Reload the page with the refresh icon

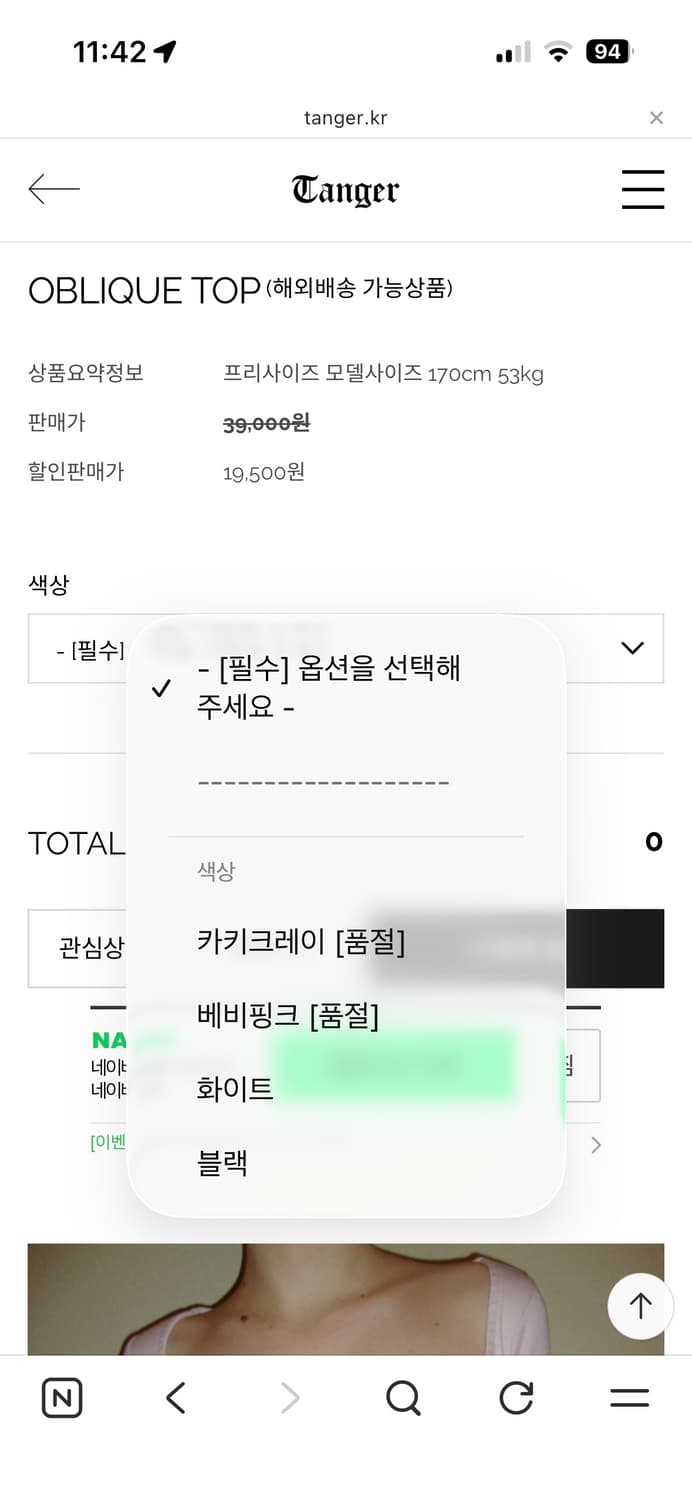click(x=515, y=1398)
